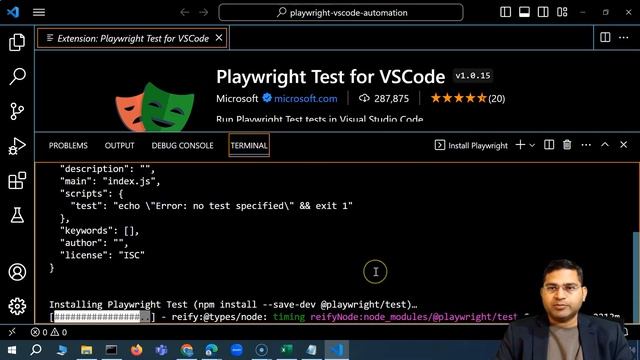
Task: Click the Microsoft publisher name
Action: point(237,98)
